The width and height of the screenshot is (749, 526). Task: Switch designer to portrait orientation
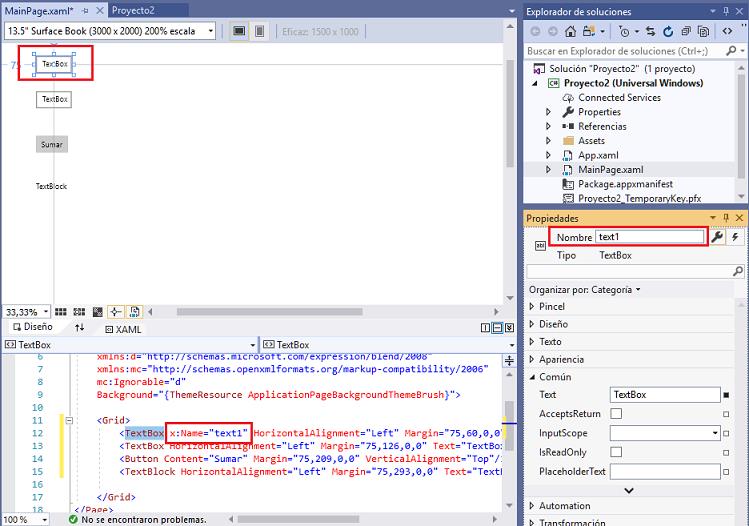click(x=259, y=32)
